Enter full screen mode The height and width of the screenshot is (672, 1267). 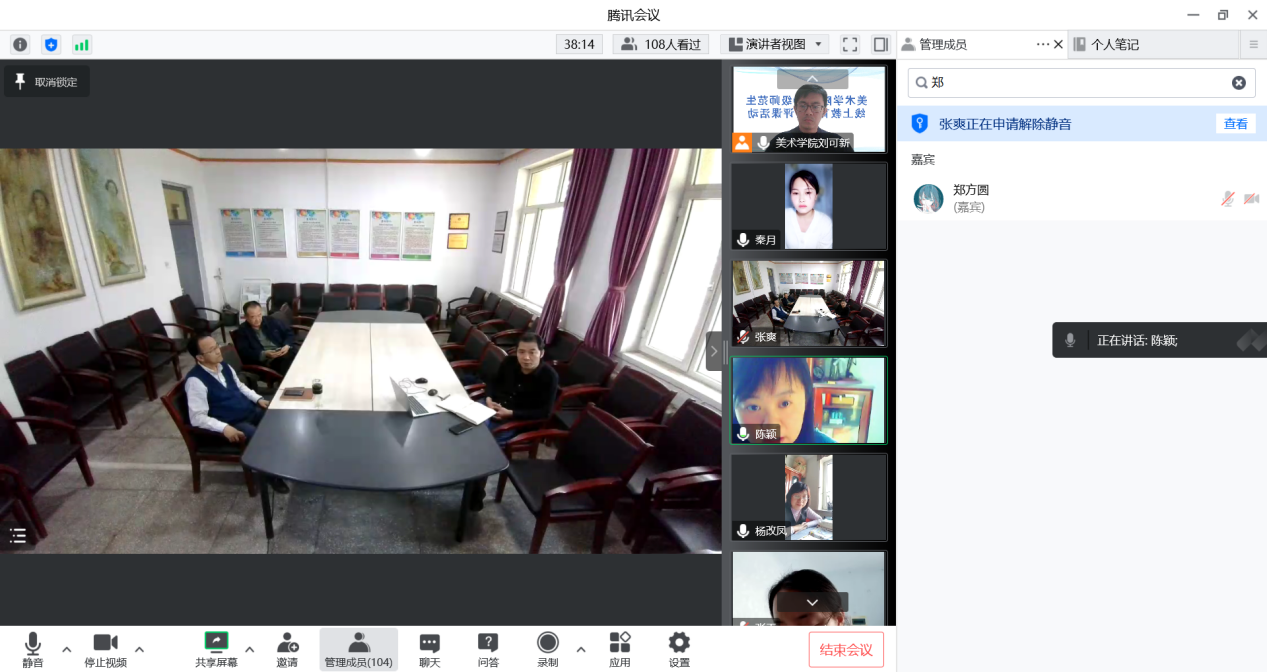[850, 44]
